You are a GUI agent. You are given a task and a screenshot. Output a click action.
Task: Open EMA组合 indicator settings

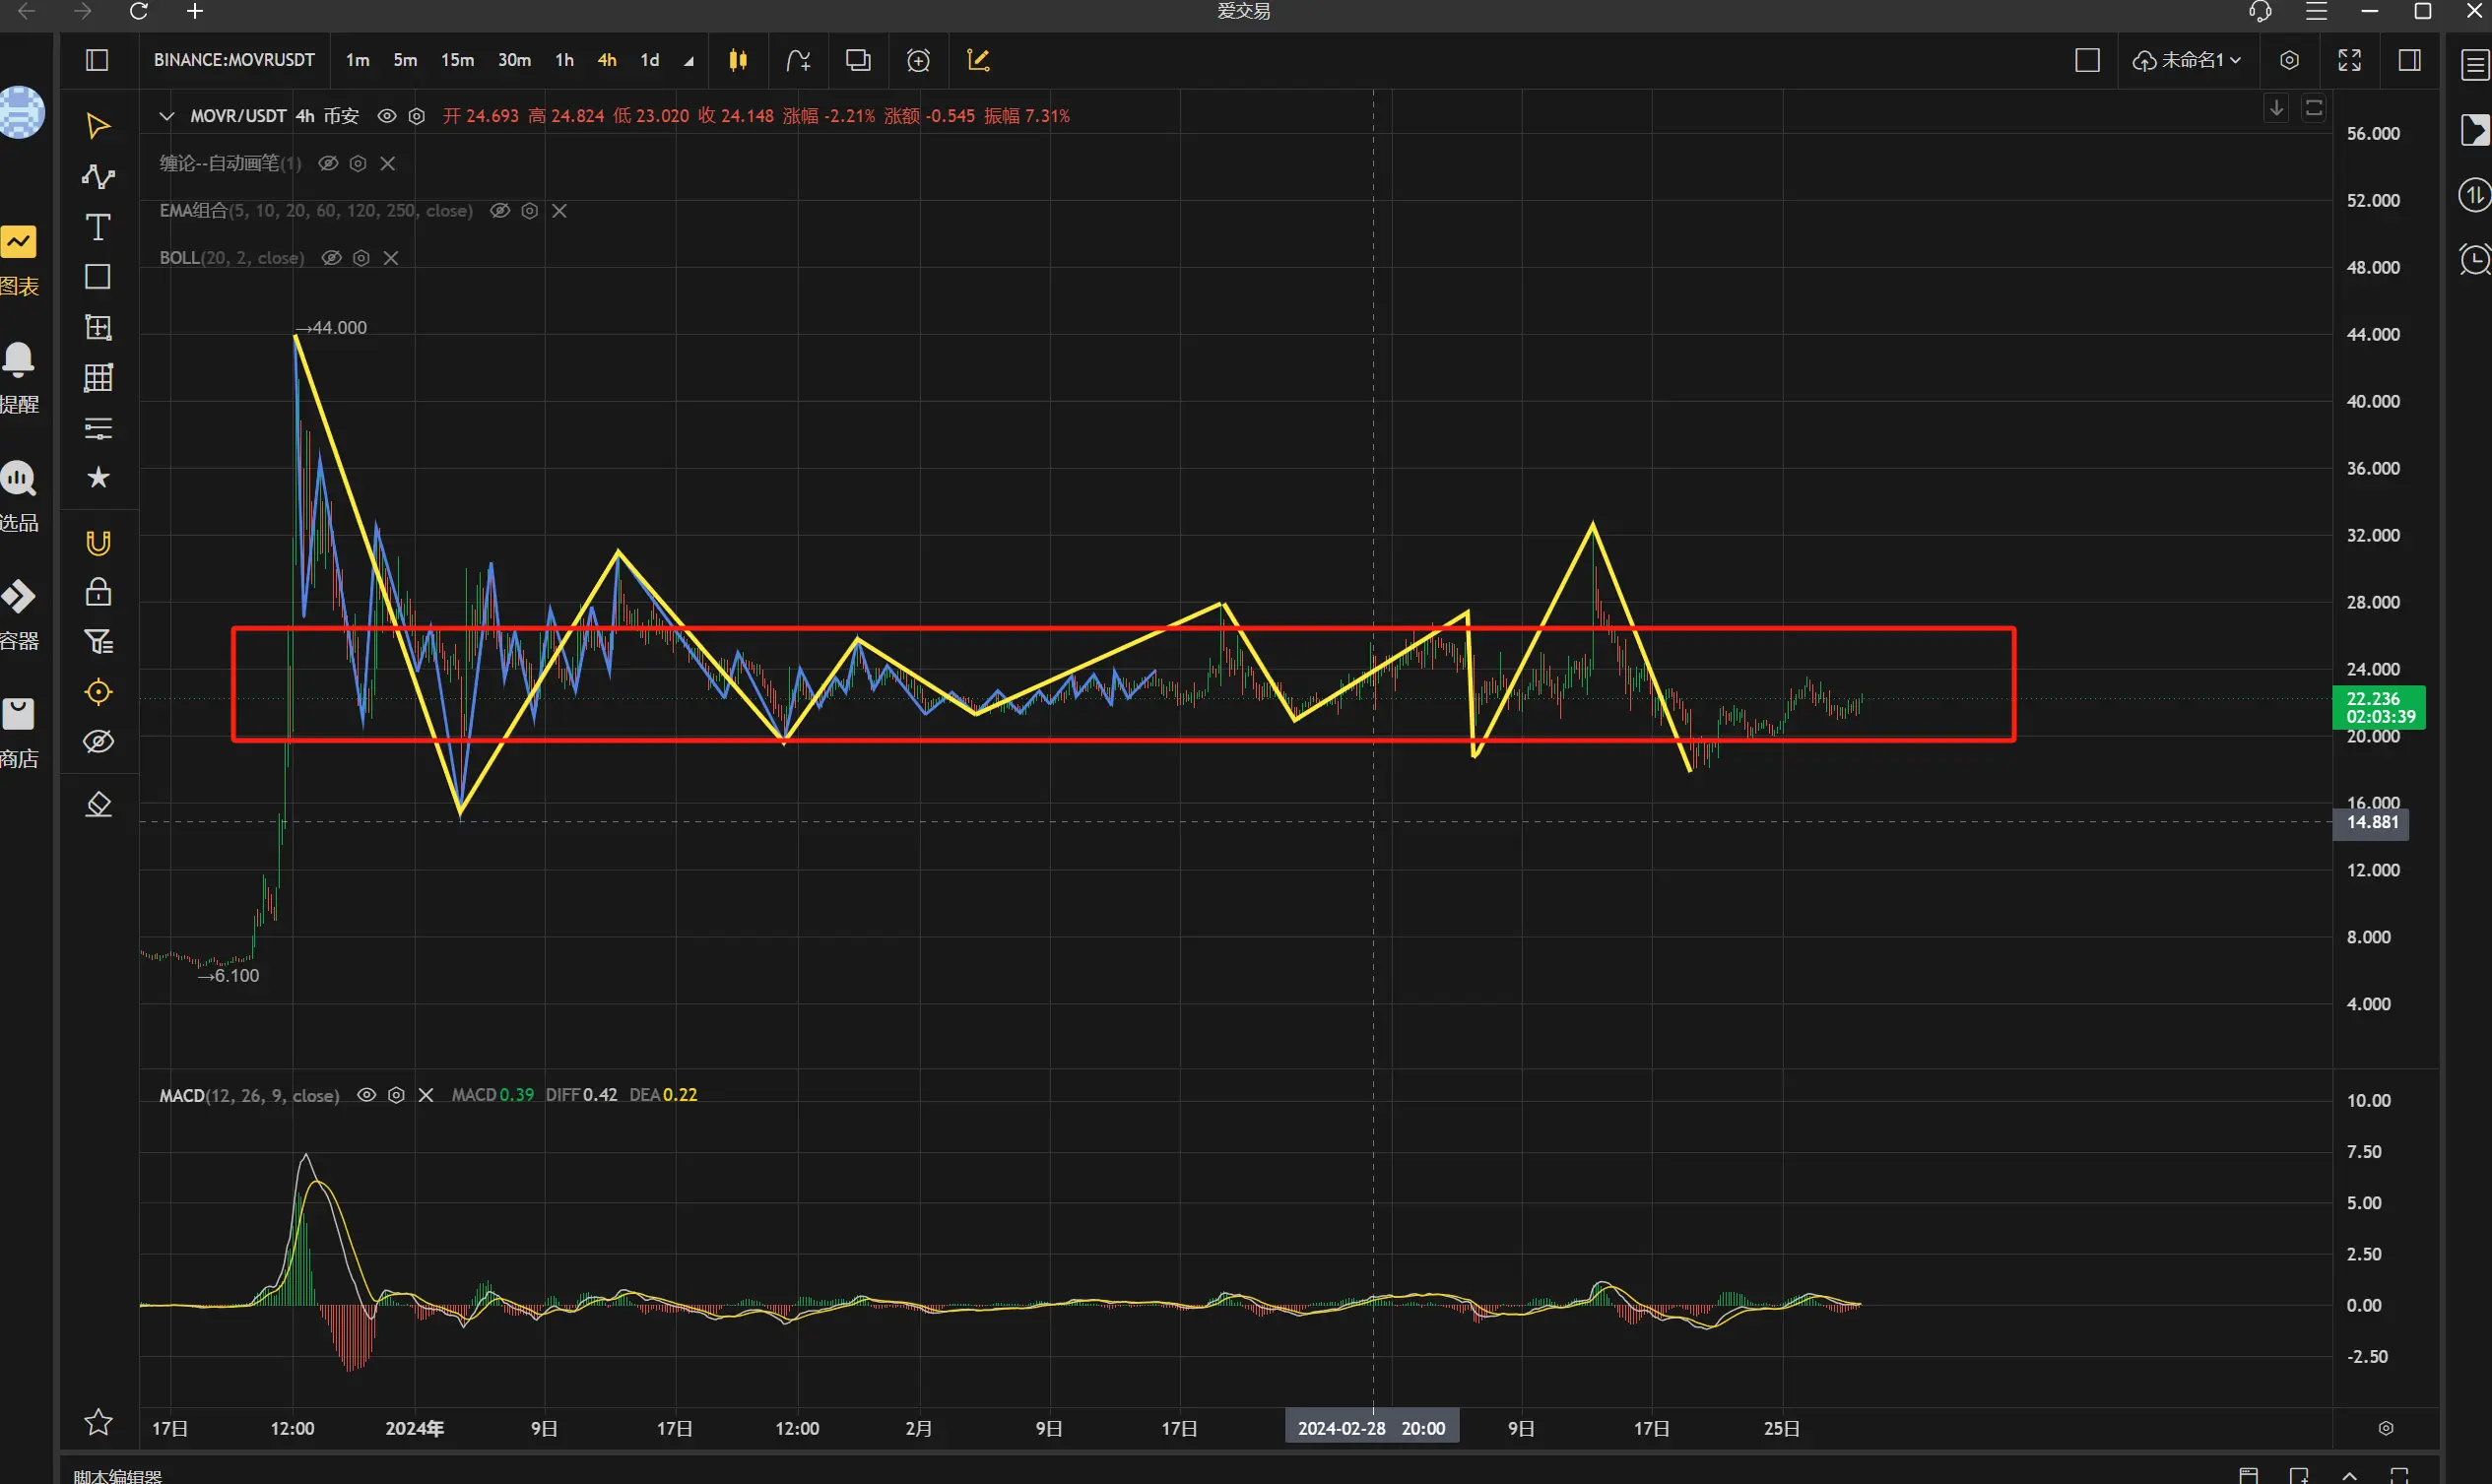(530, 210)
